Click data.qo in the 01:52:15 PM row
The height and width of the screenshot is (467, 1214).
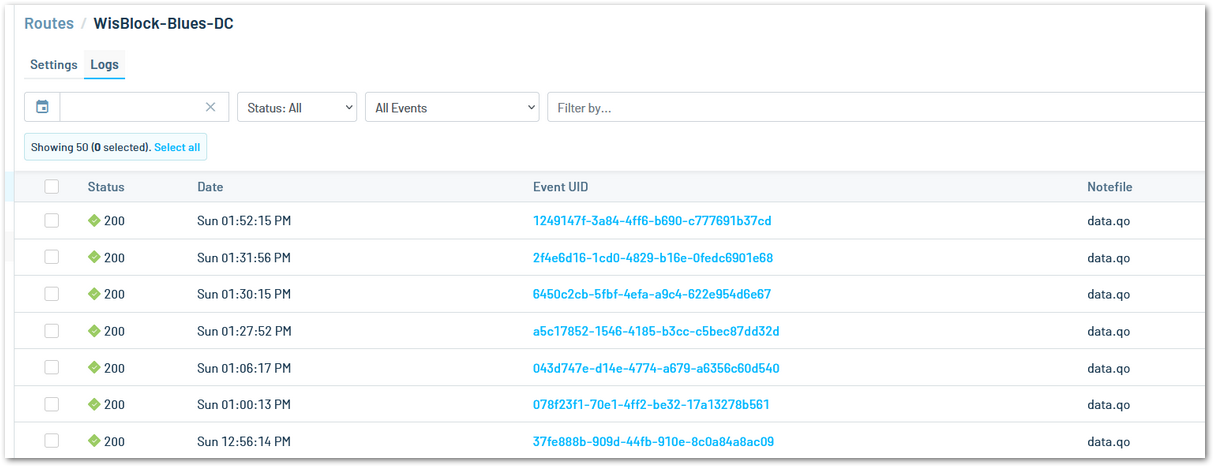1109,220
